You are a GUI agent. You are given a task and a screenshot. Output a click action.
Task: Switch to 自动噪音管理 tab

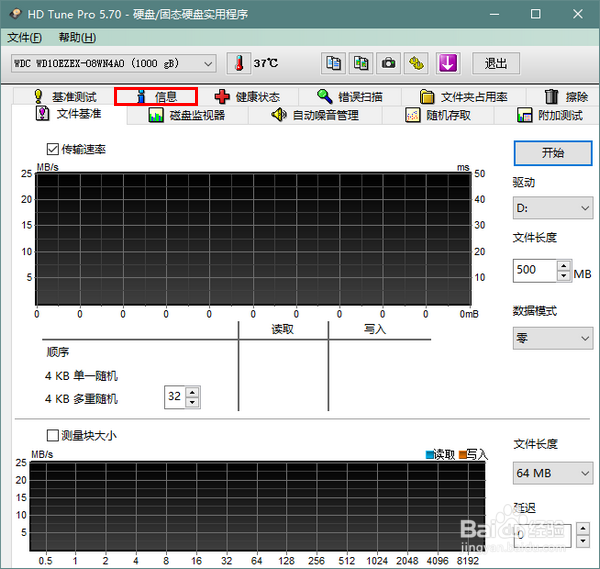pos(315,115)
